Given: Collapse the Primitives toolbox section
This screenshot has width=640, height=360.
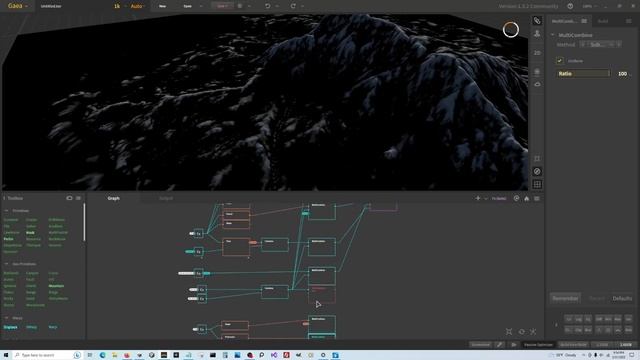Looking at the screenshot, I should (6, 211).
